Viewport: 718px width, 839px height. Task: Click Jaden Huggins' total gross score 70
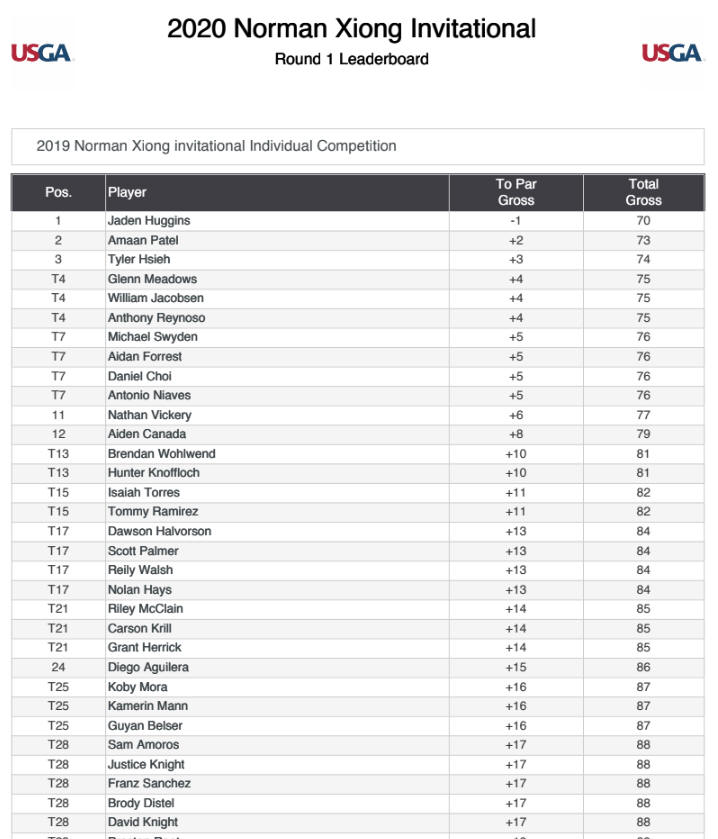(x=643, y=221)
